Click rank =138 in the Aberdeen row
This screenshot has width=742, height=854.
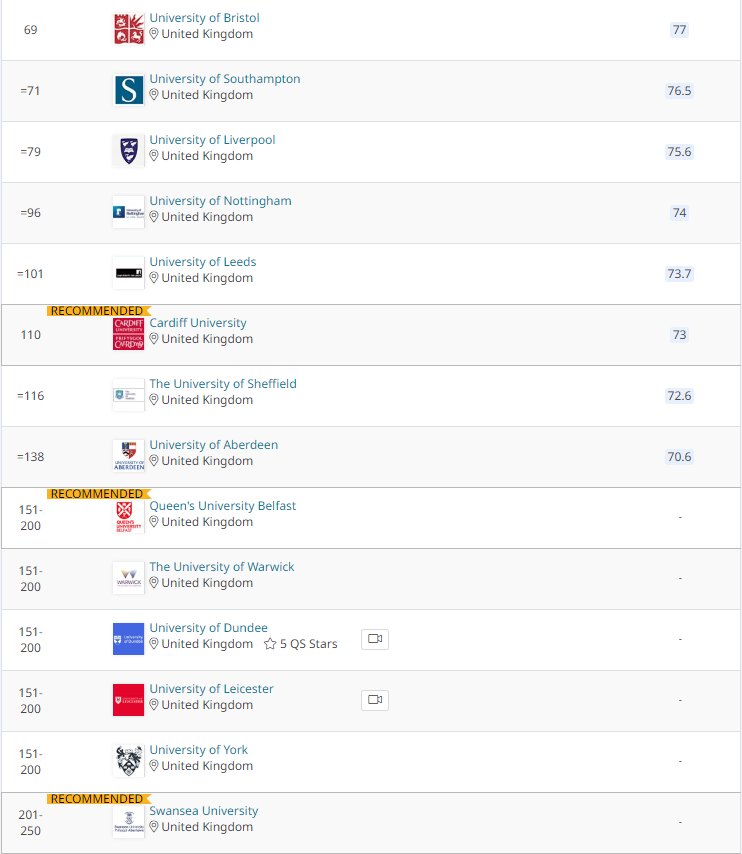pyautogui.click(x=31, y=456)
